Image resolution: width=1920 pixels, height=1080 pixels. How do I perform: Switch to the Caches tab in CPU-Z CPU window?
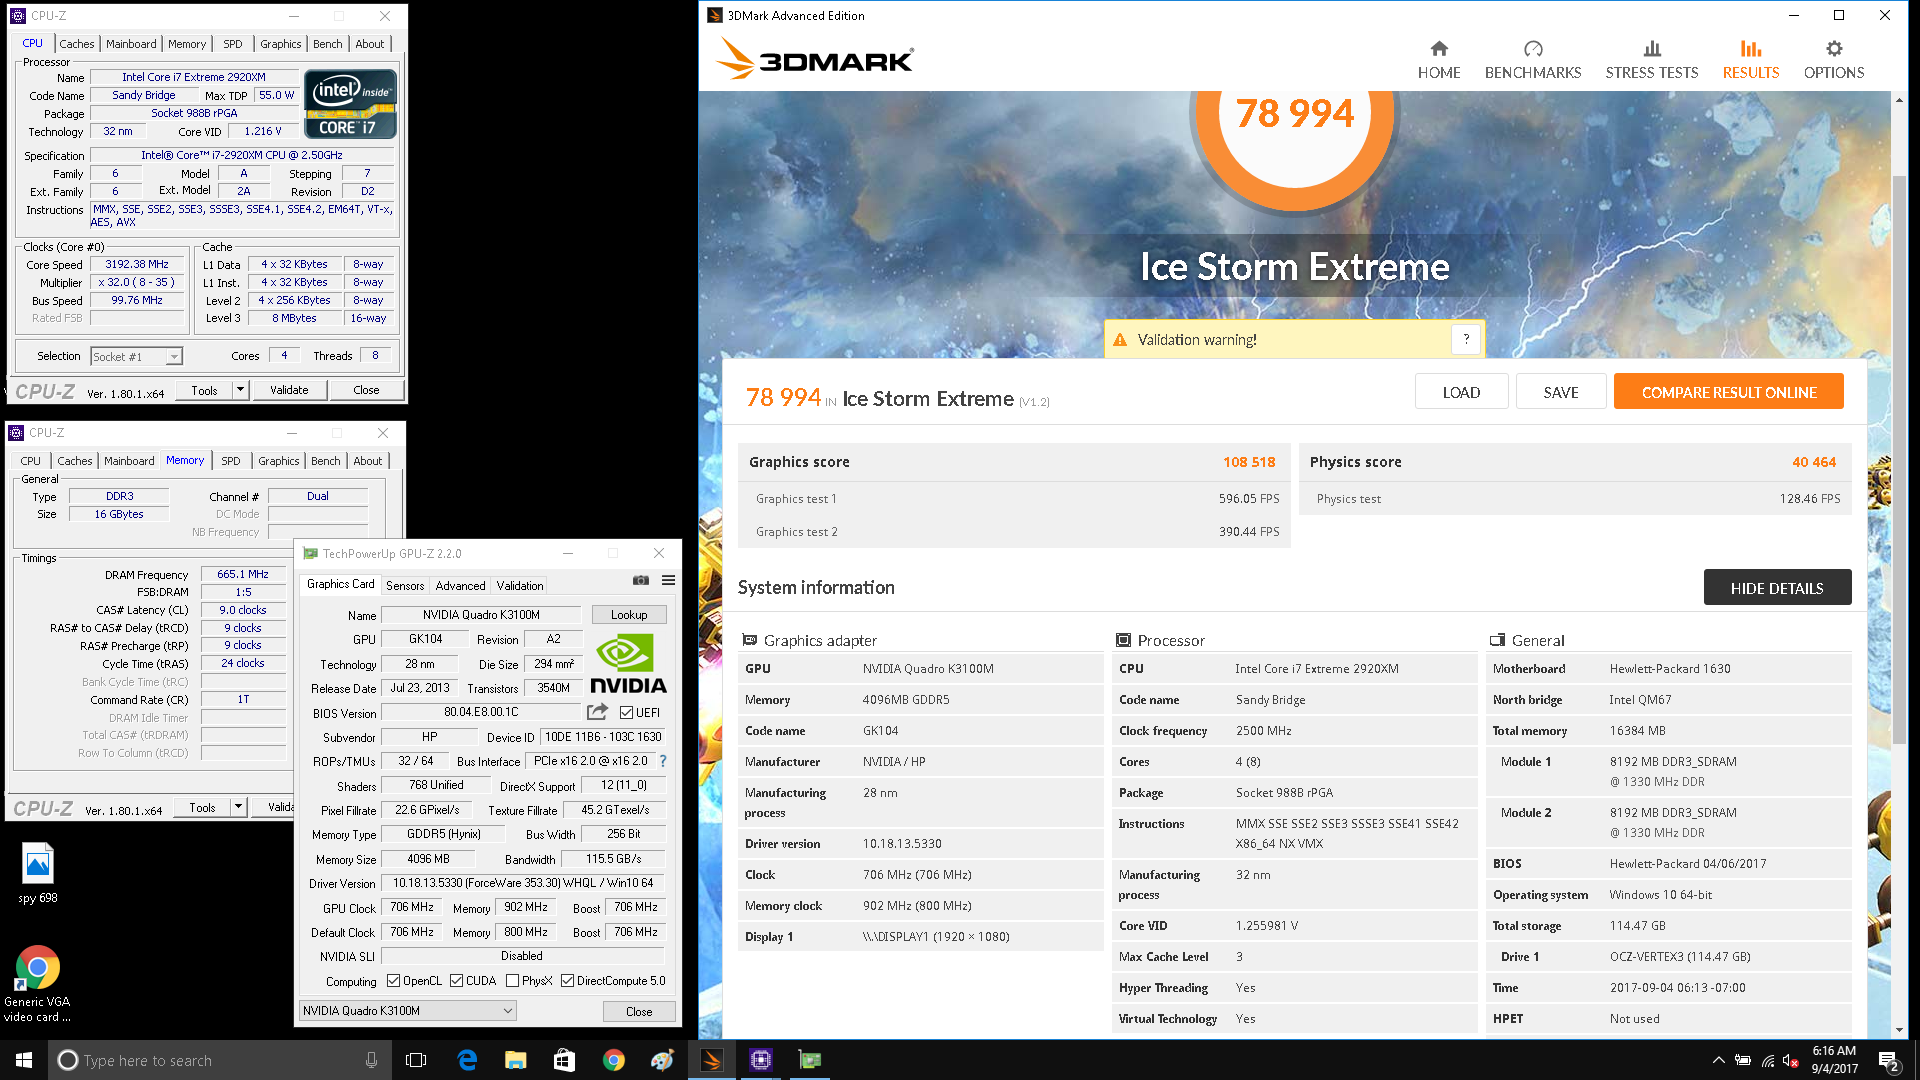coord(76,44)
